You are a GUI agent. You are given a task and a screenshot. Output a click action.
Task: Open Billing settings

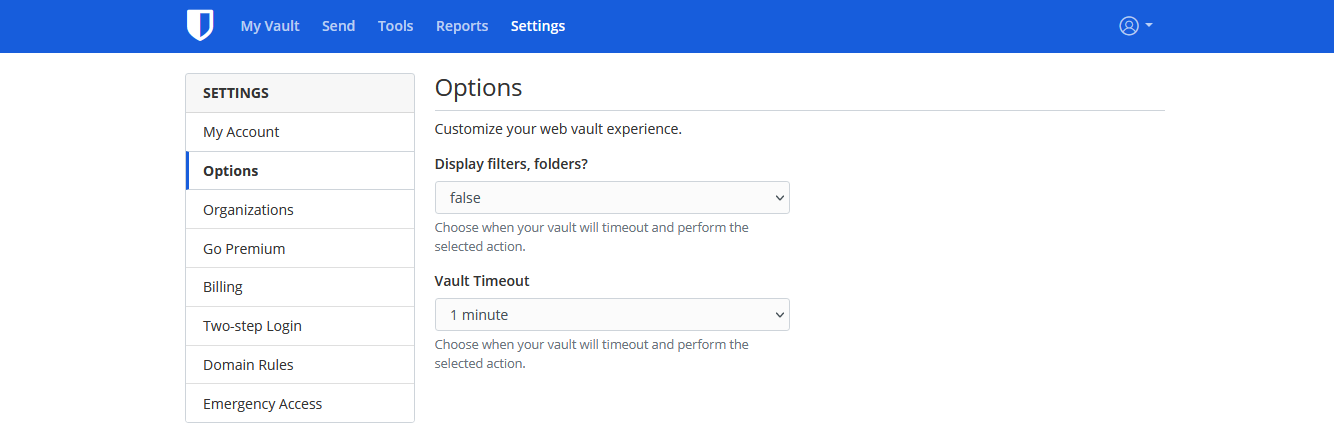click(300, 287)
